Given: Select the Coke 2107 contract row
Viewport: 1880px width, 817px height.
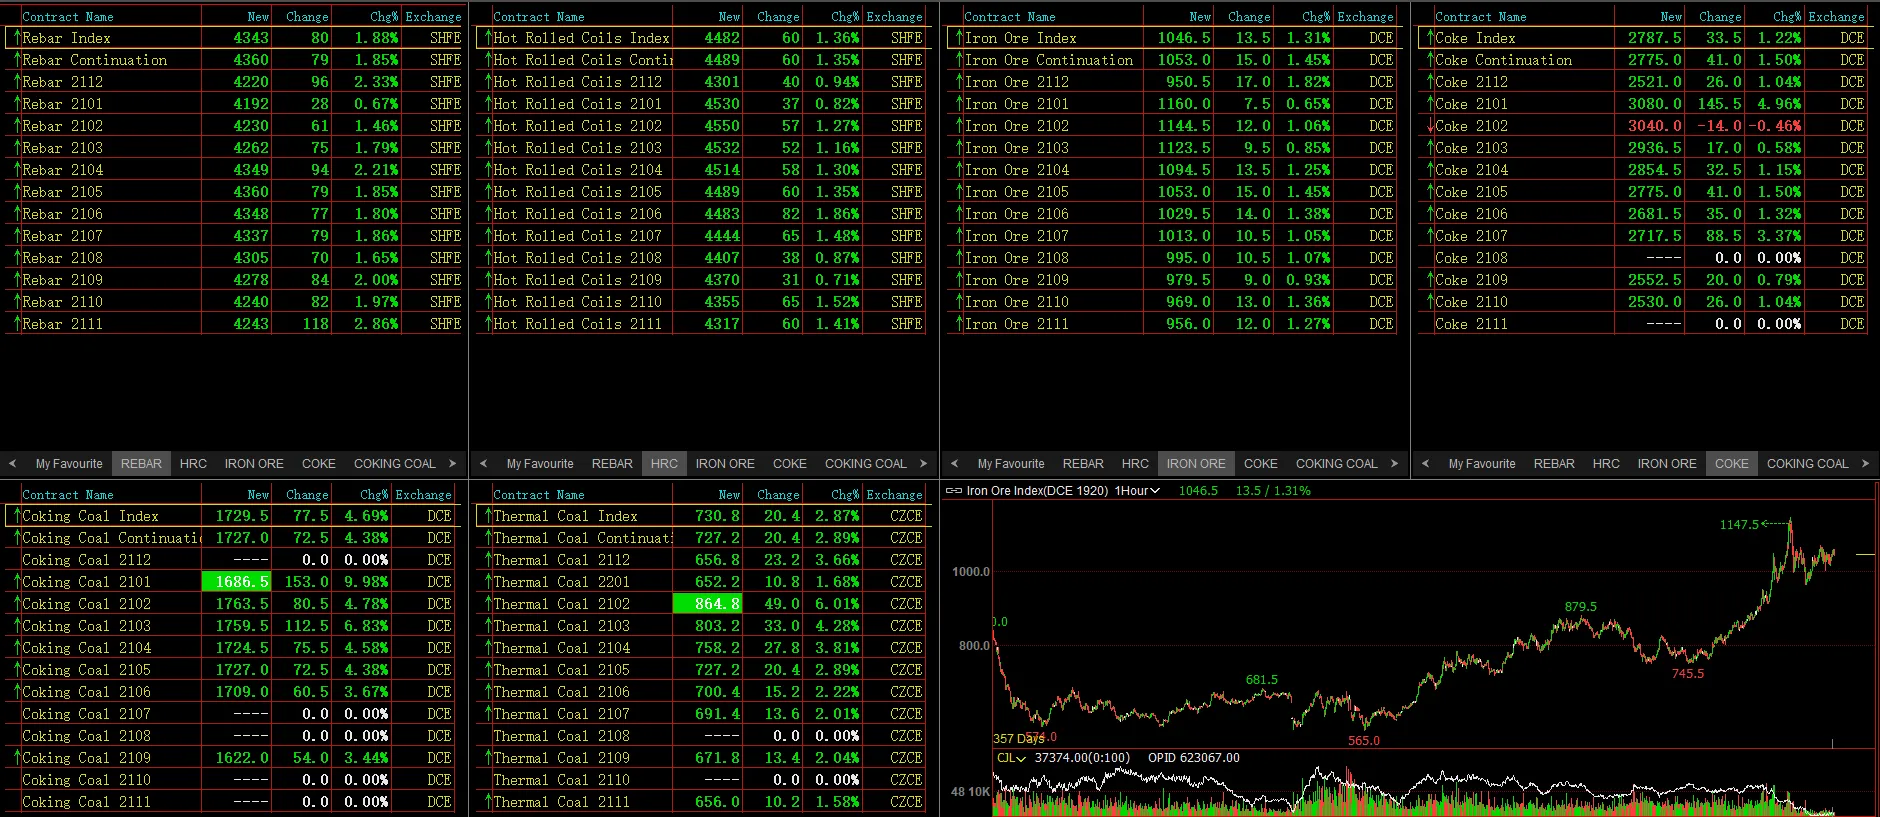Looking at the screenshot, I should pyautogui.click(x=1643, y=236).
